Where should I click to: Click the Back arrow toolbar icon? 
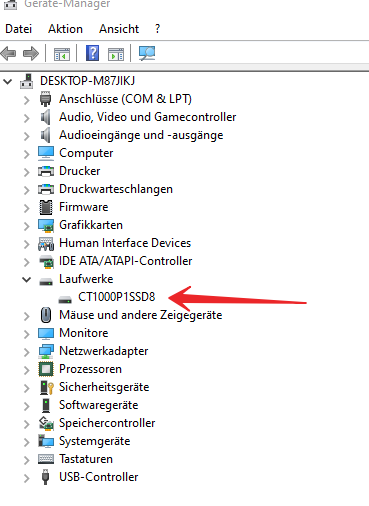pos(8,53)
